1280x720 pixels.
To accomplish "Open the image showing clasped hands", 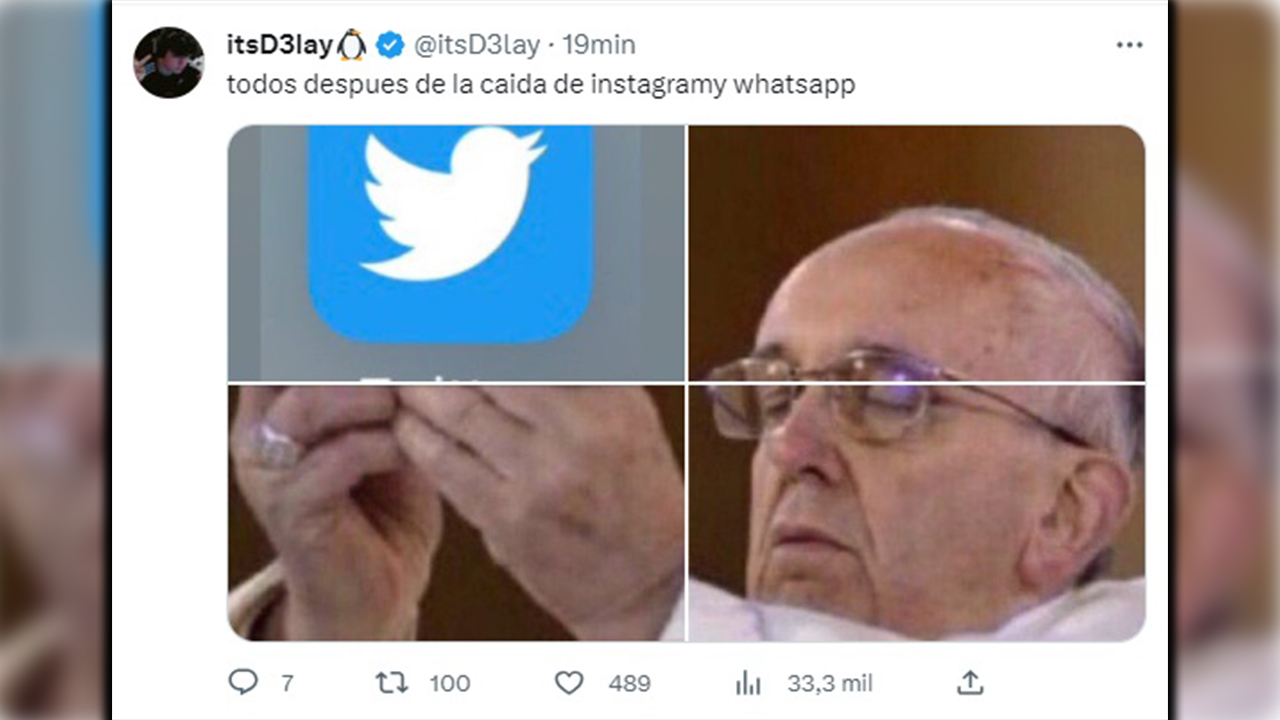I will pos(456,512).
